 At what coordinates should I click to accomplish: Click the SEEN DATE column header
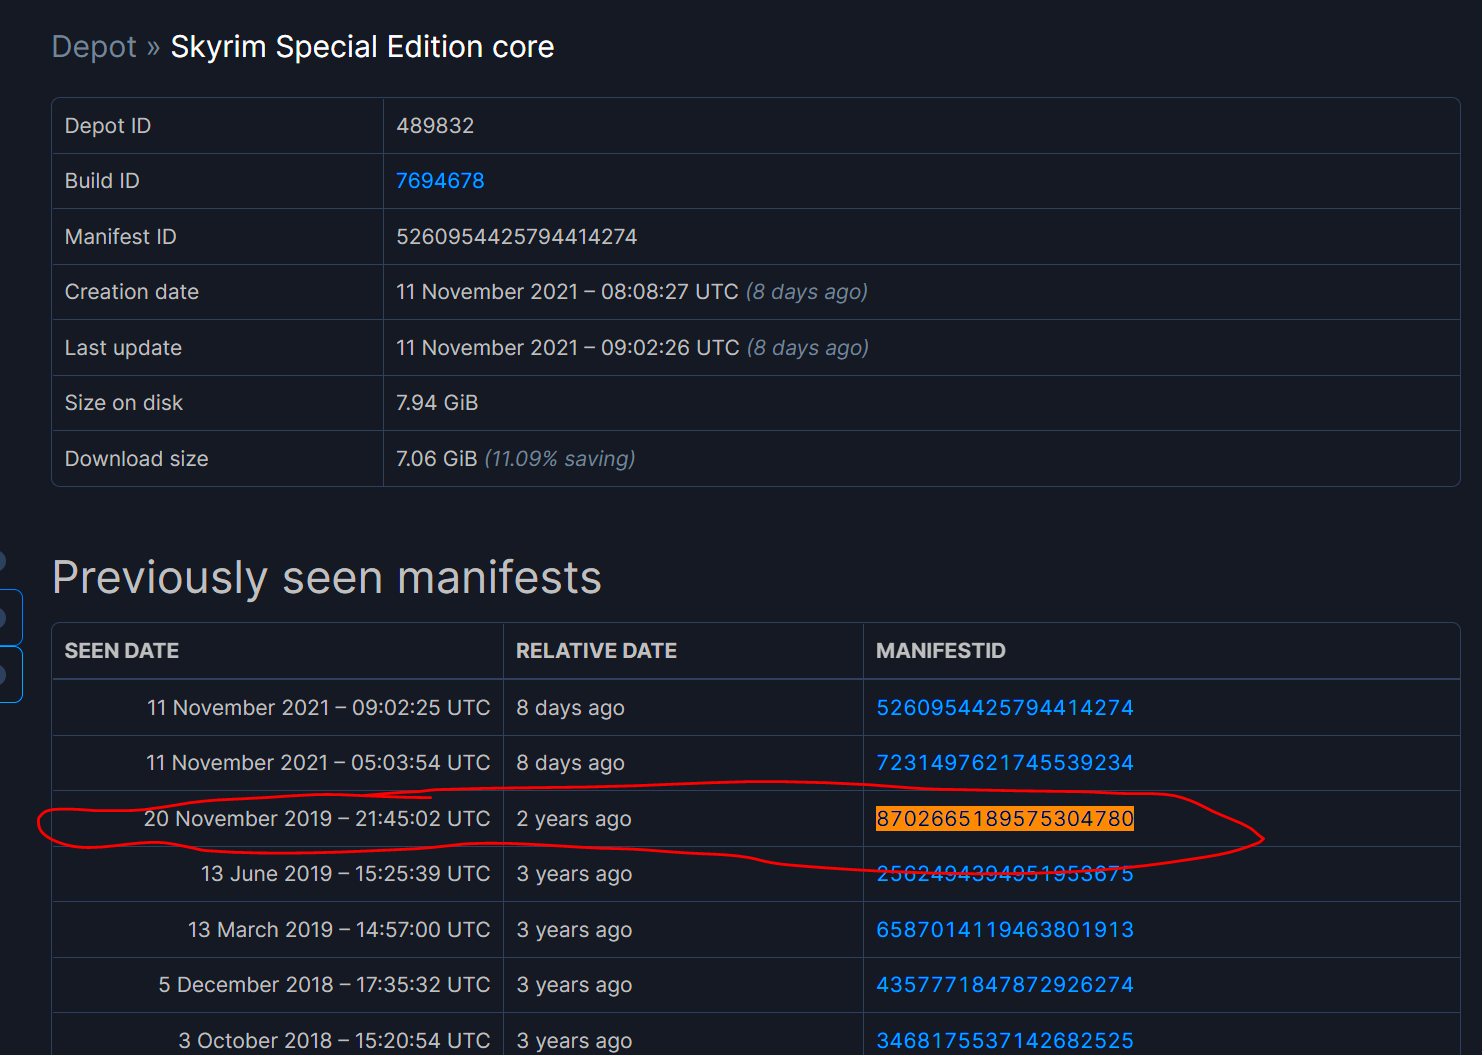(122, 651)
